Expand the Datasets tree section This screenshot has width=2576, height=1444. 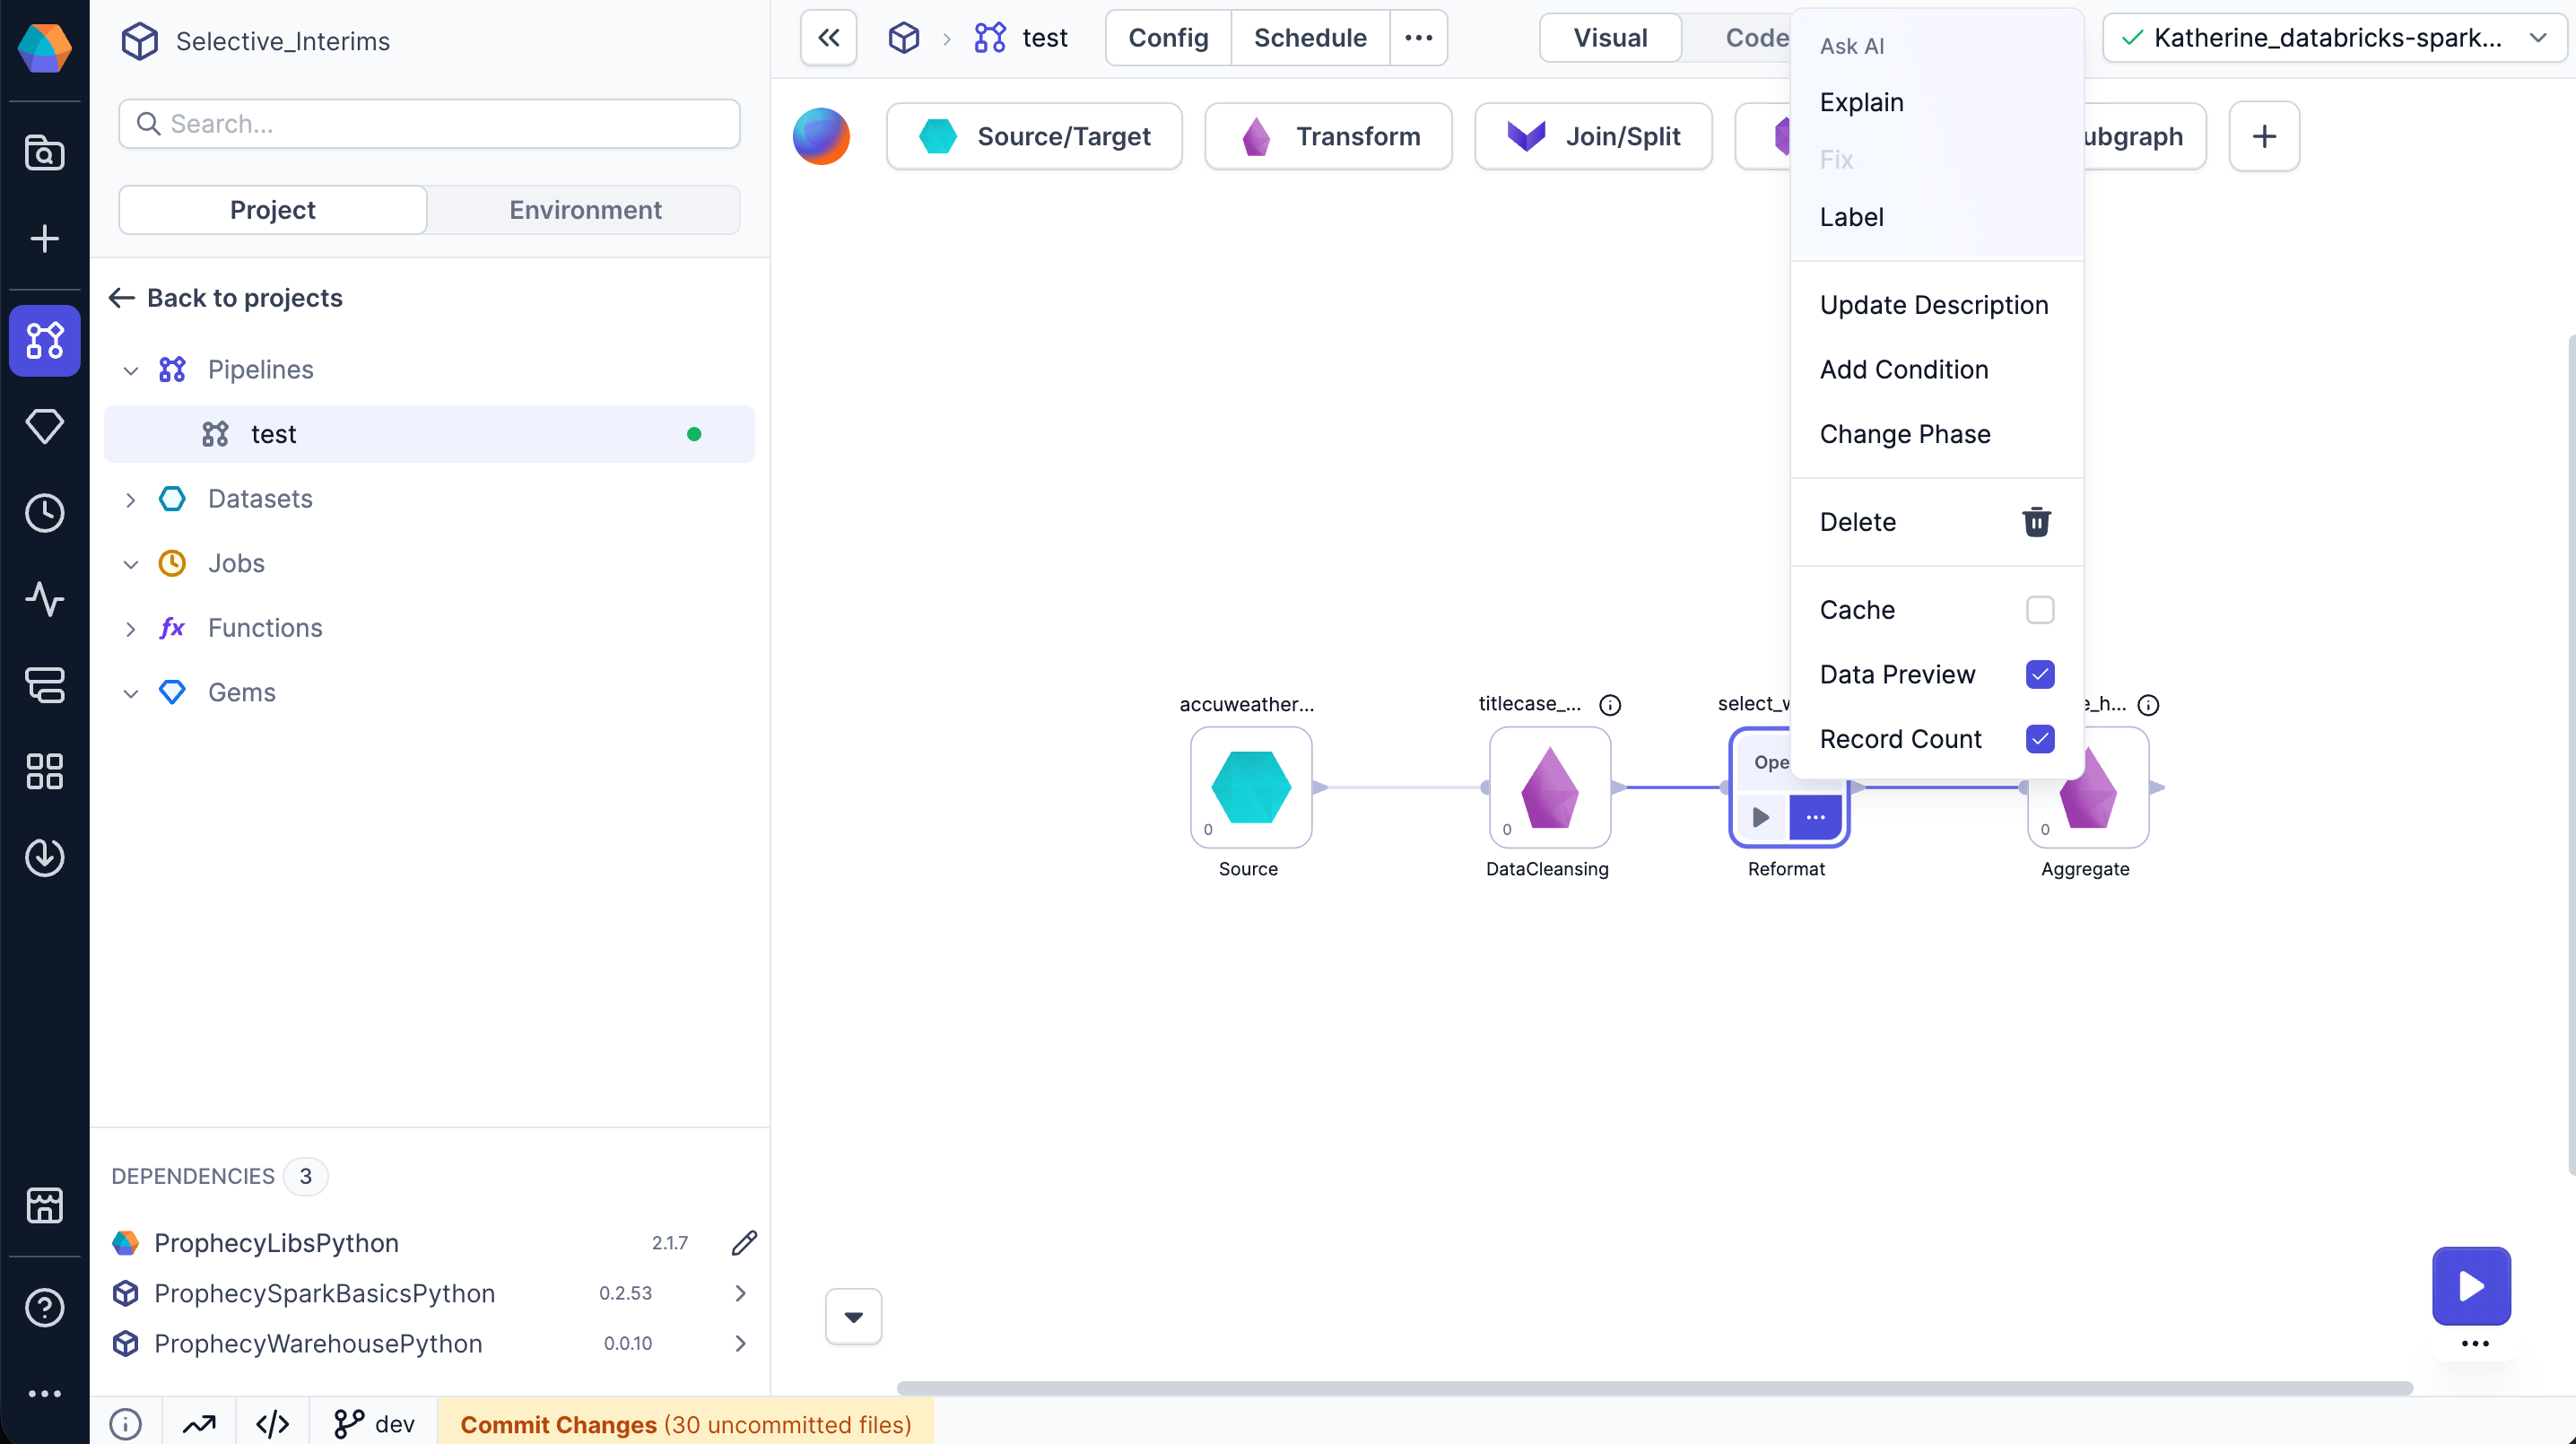point(130,499)
